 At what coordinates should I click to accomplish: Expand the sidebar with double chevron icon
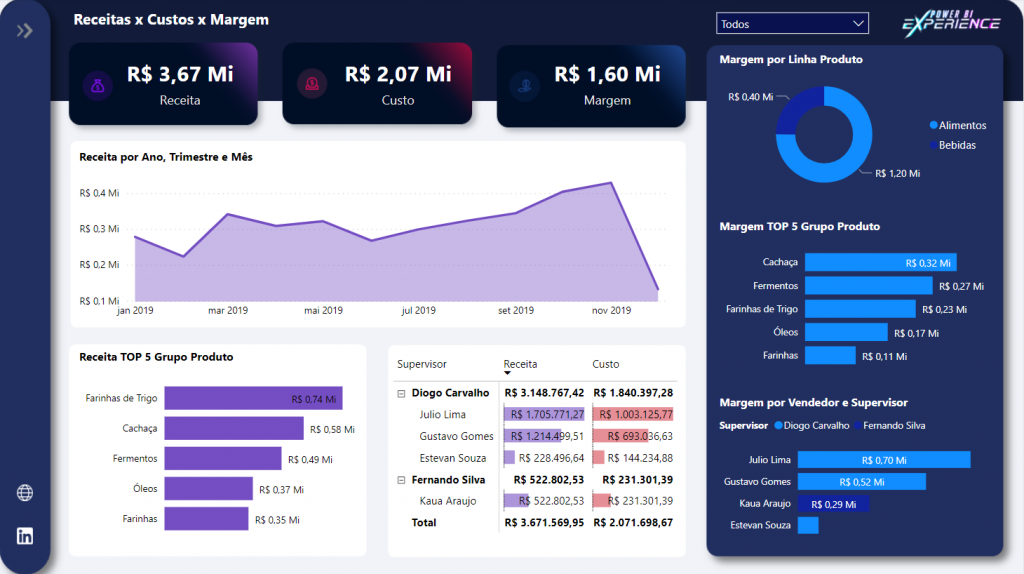[25, 31]
